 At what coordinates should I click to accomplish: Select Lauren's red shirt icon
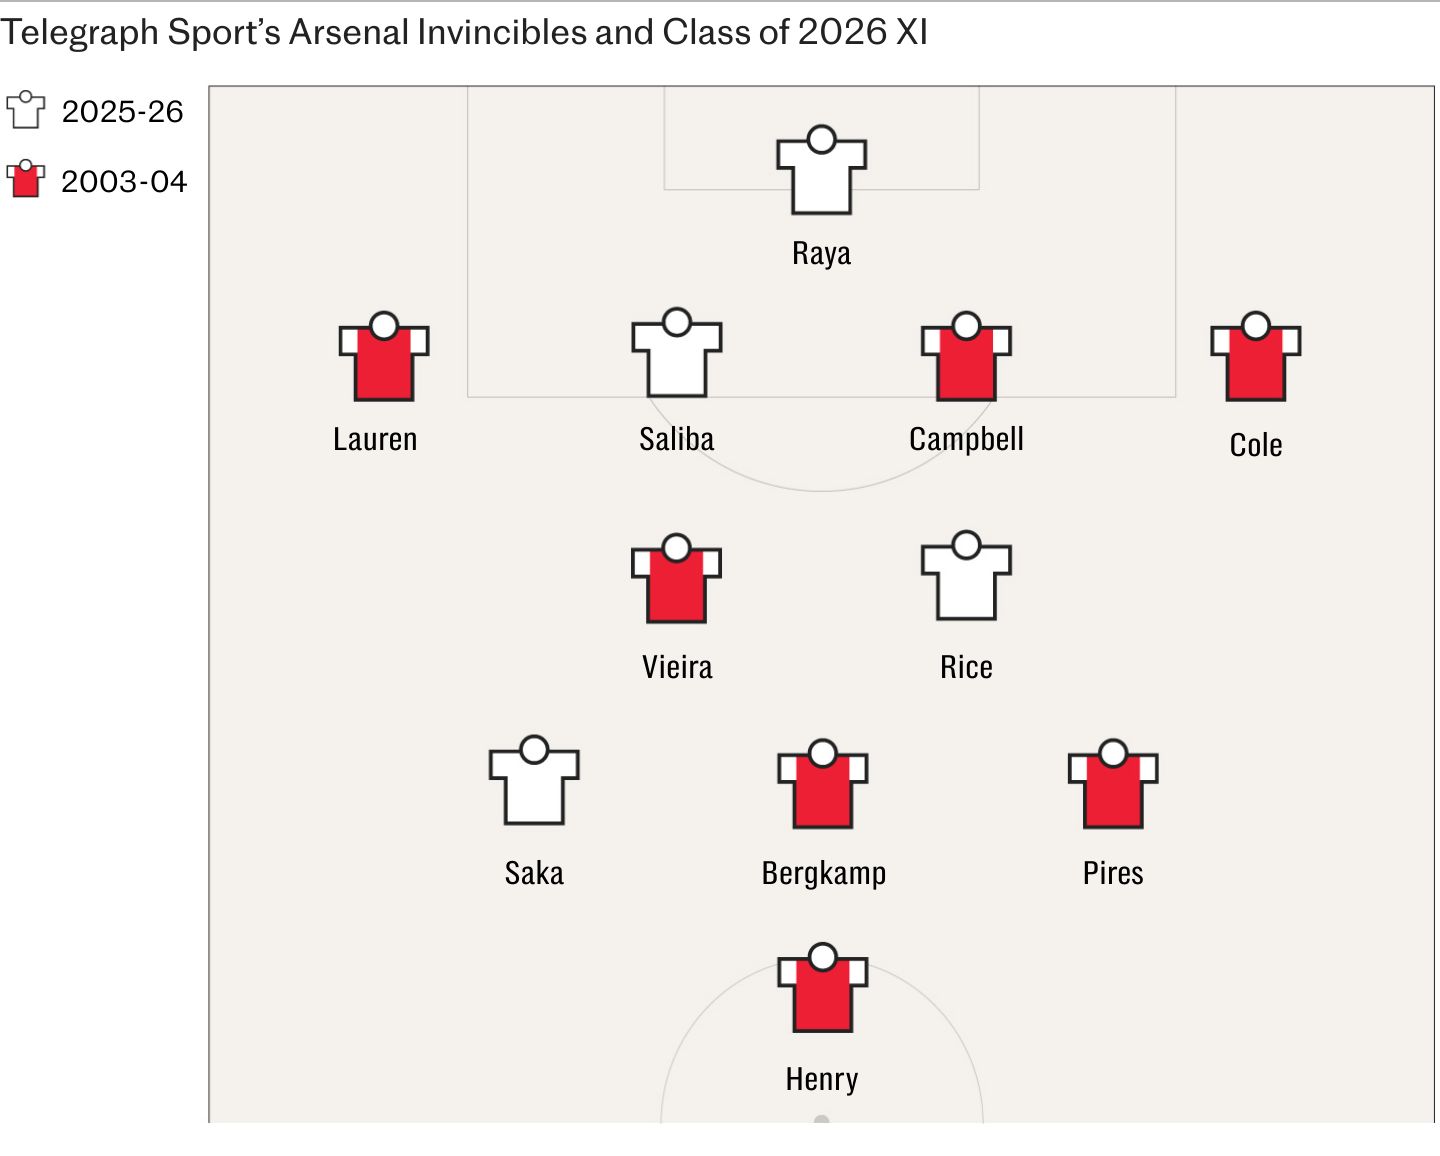click(384, 357)
